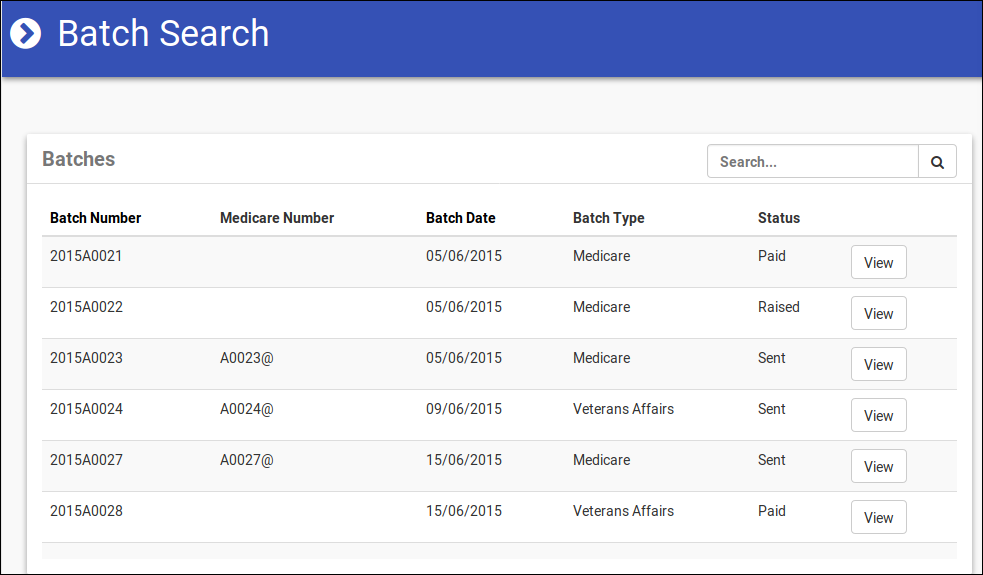The width and height of the screenshot is (983, 575).
Task: Click the arrow icon beside Batch Search title
Action: 25,34
